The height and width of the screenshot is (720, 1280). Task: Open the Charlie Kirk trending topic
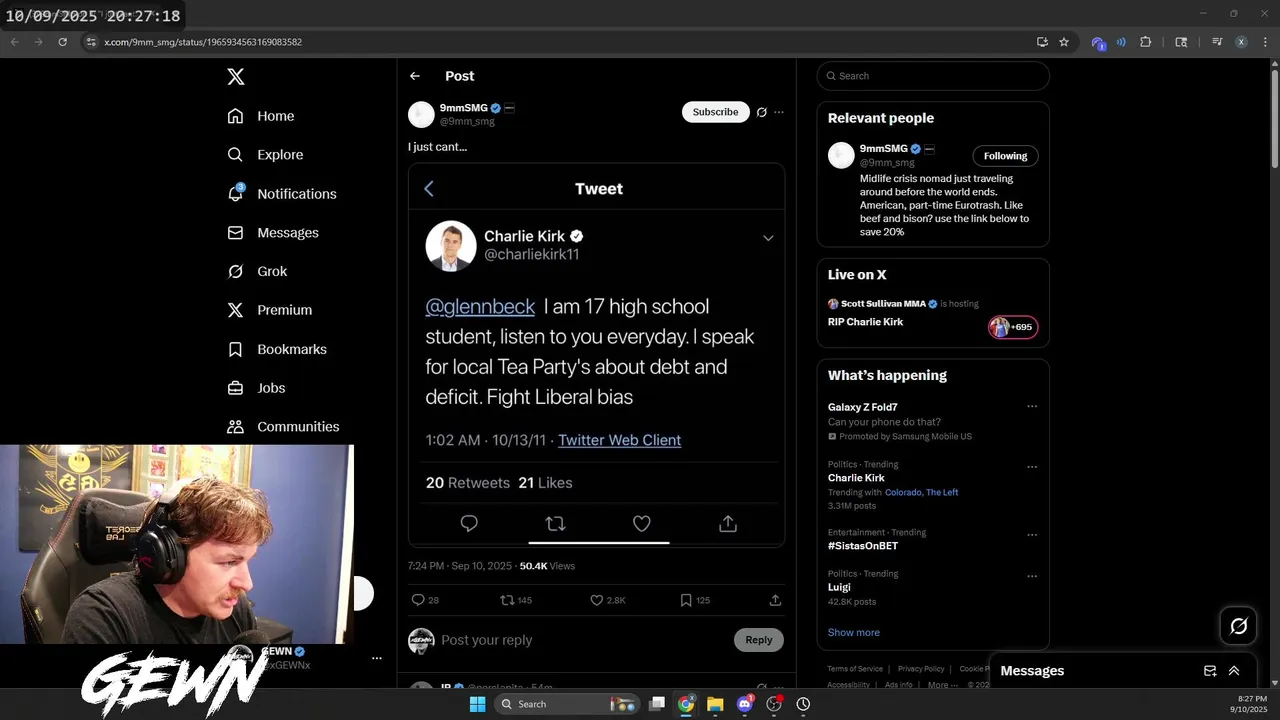(x=856, y=478)
